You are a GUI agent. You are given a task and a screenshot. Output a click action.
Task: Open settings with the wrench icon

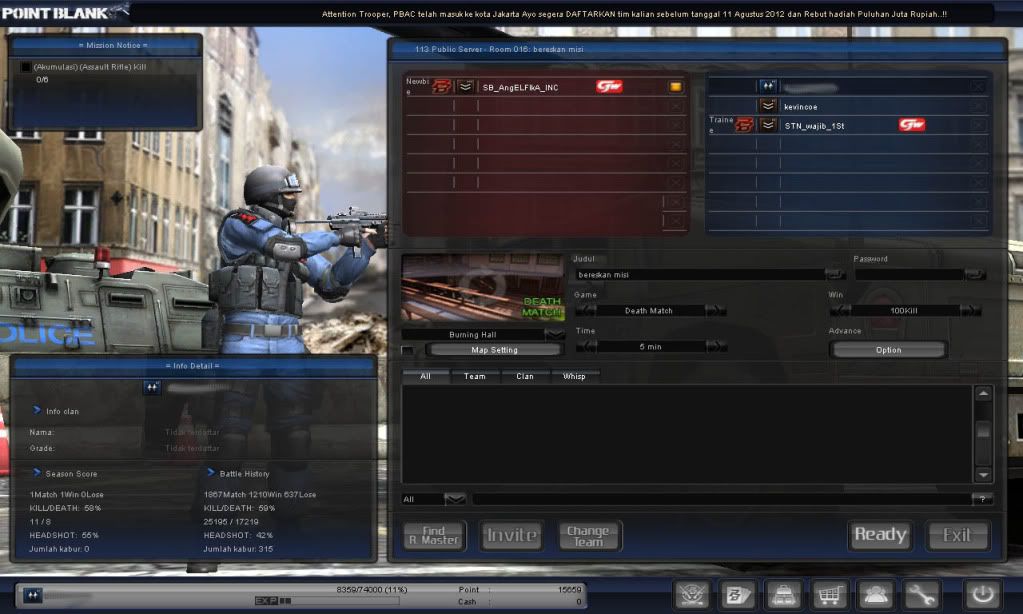[x=921, y=594]
